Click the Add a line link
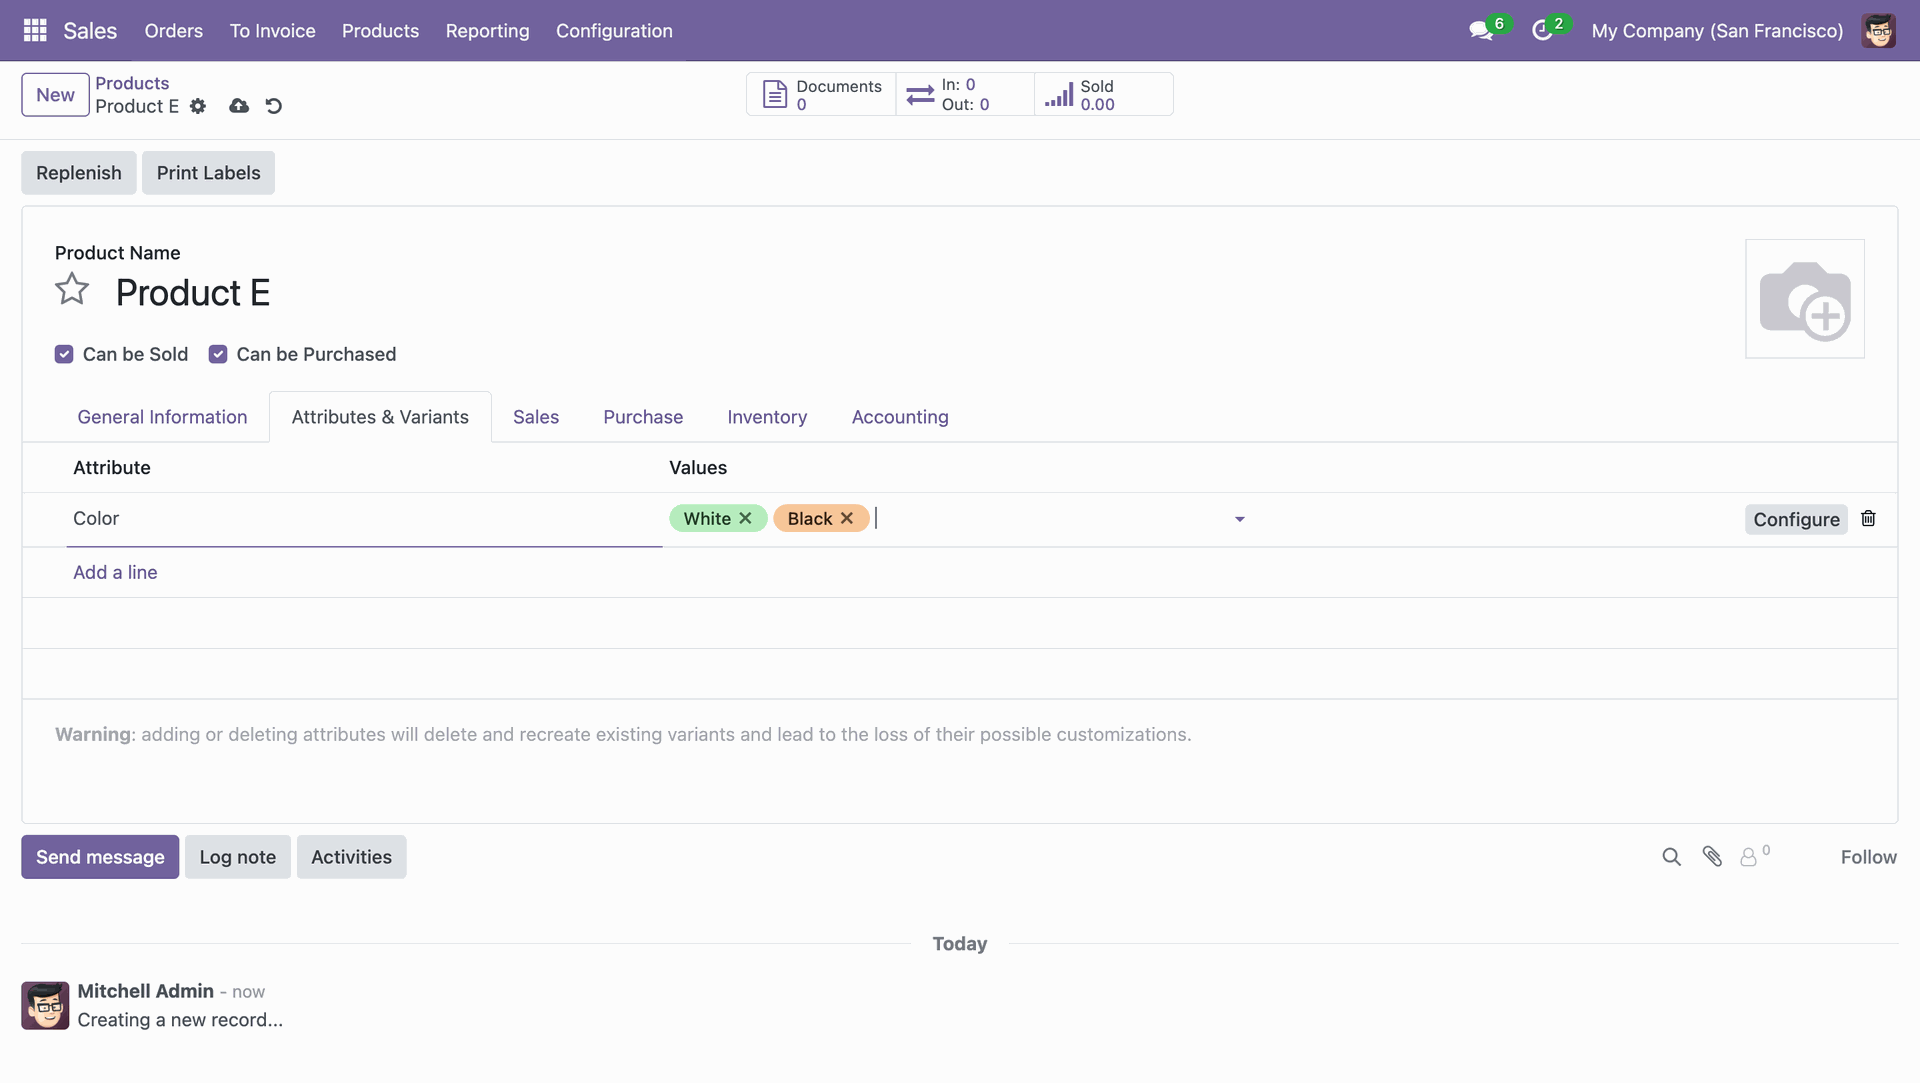Viewport: 1920px width, 1083px height. (115, 572)
